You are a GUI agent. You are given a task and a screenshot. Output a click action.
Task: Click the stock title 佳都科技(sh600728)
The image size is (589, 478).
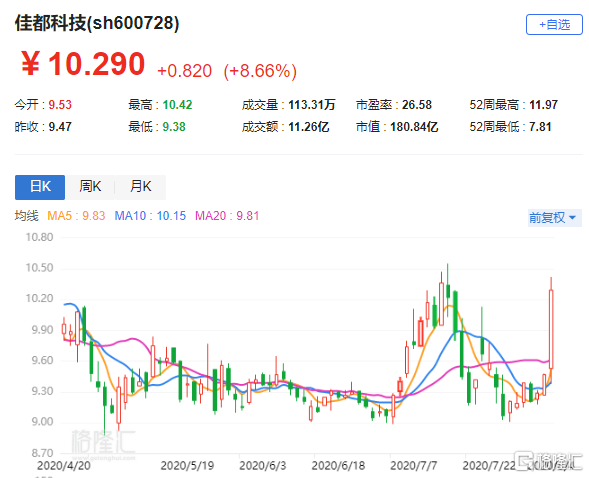point(97,23)
